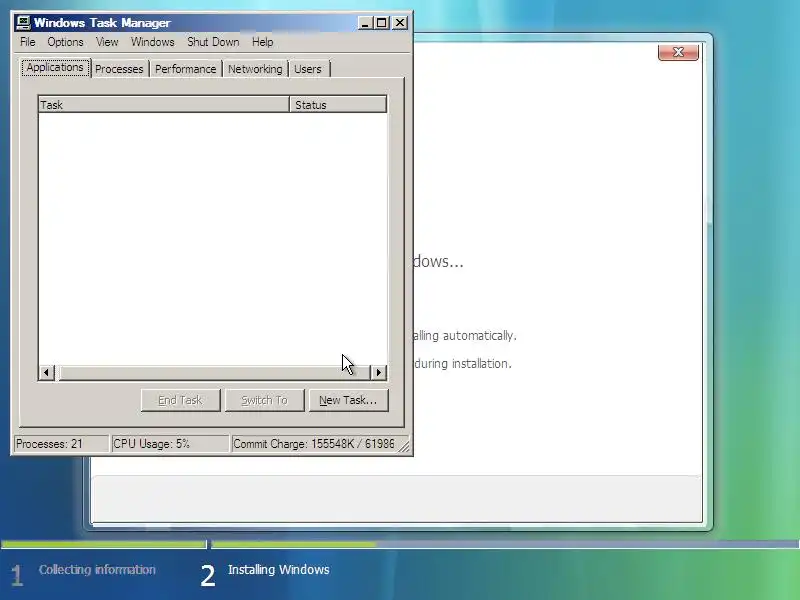Click the 'alling automatically.' text in setup window
The image size is (800, 600).
[465, 336]
